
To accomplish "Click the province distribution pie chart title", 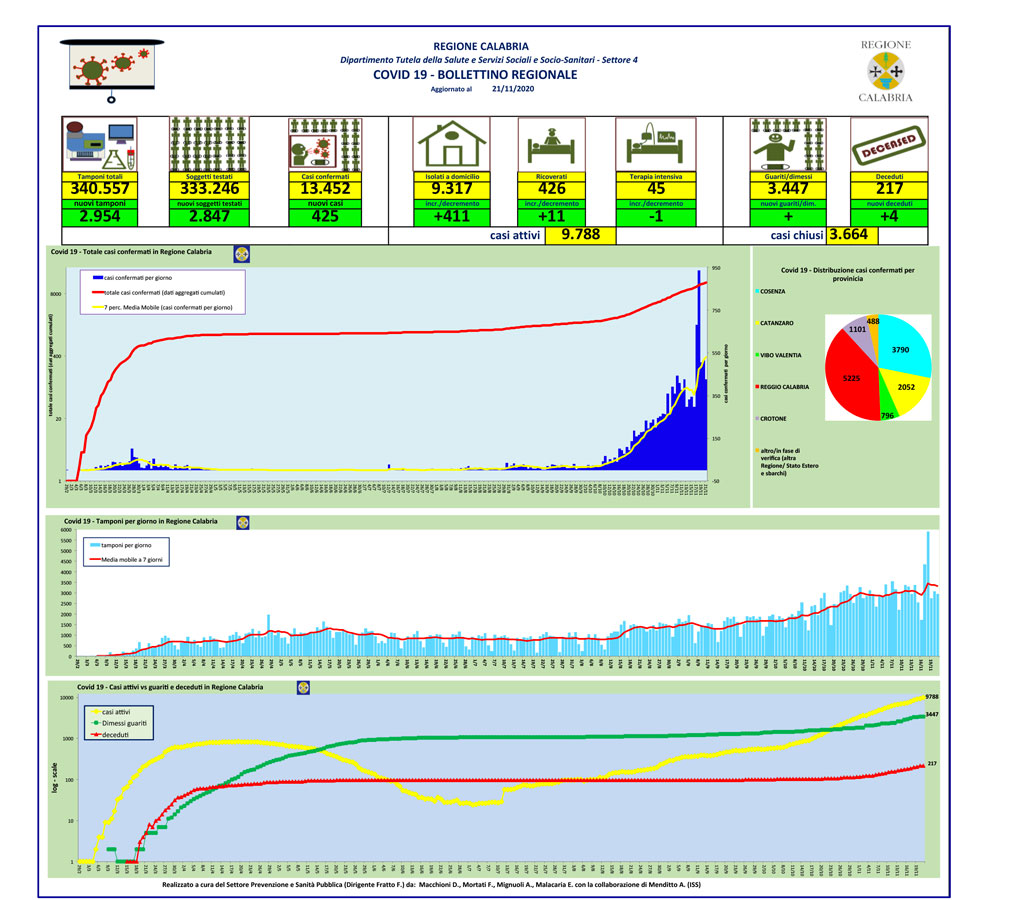I will 848,274.
